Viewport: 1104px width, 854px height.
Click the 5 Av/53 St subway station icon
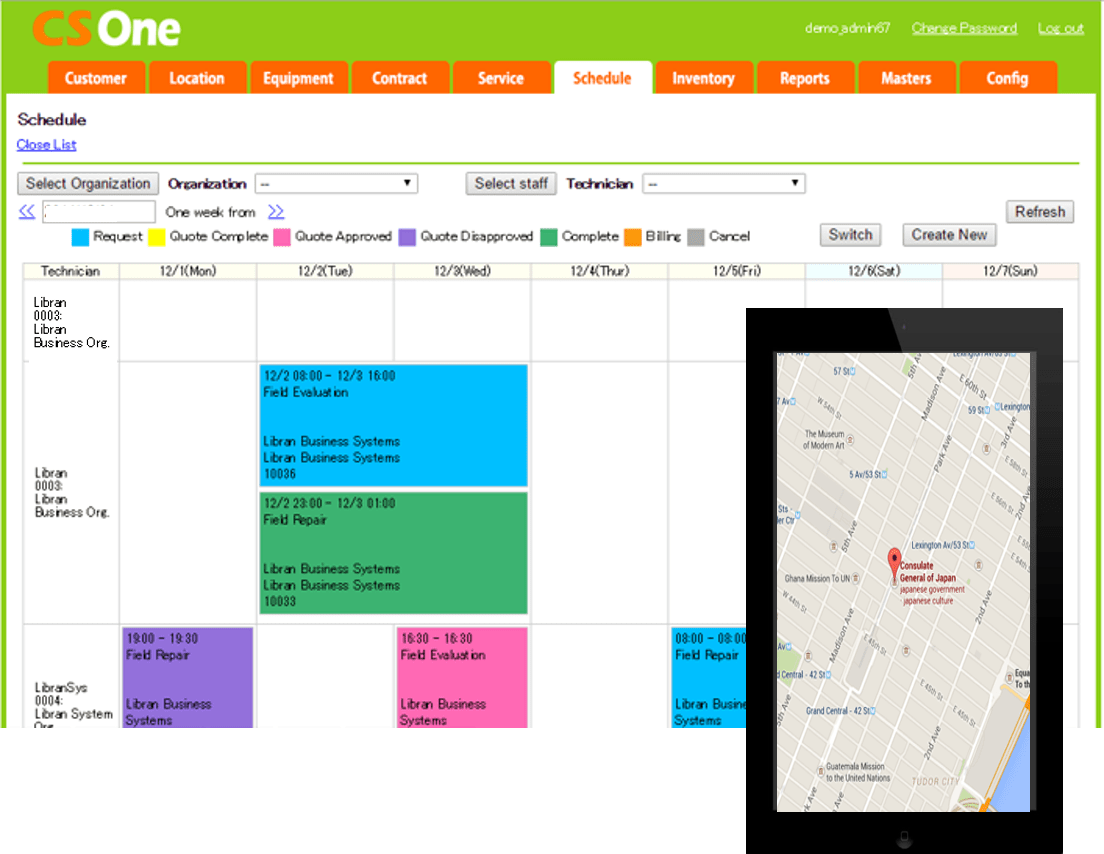click(x=884, y=475)
